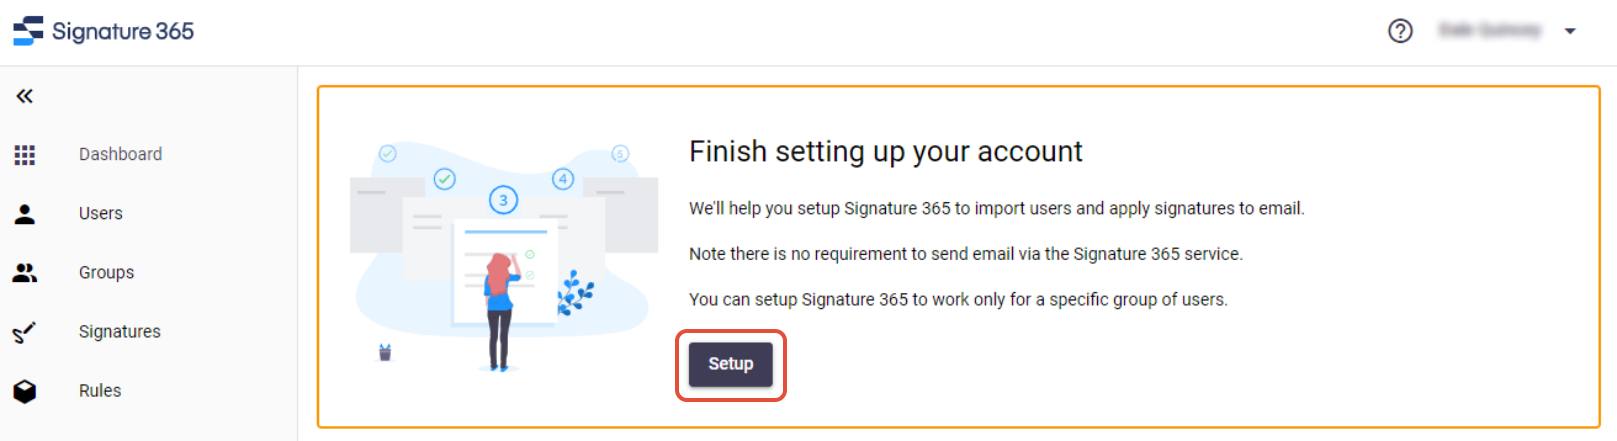This screenshot has height=441, width=1617.
Task: Click the Signature 365 brand text
Action: (x=123, y=31)
